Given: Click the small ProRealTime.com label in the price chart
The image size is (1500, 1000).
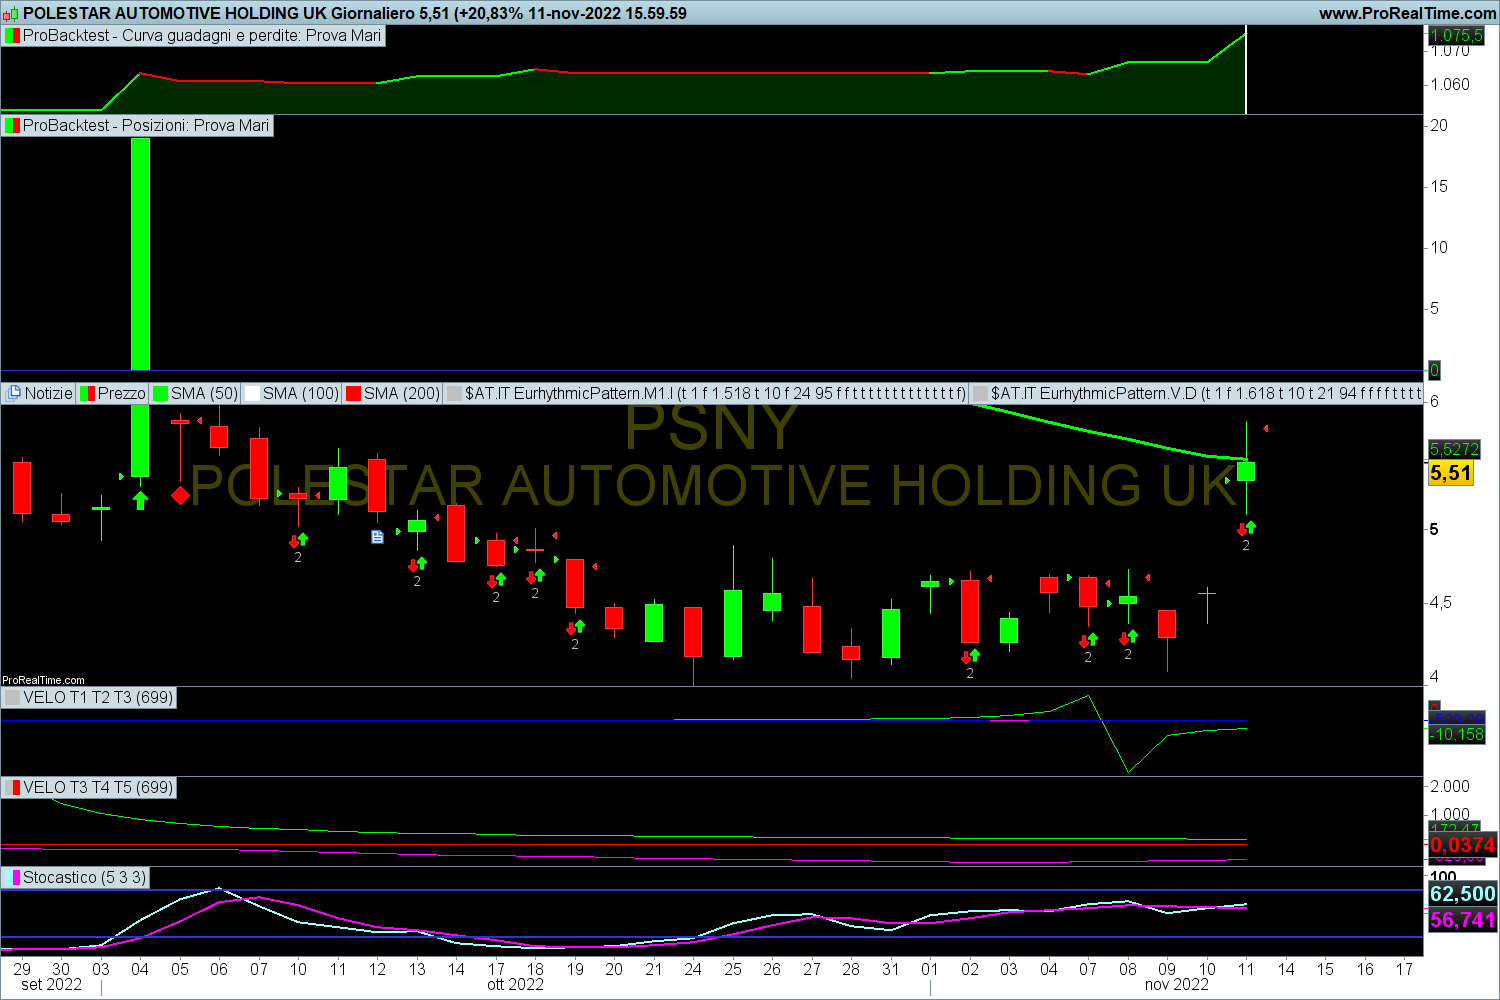Looking at the screenshot, I should coord(44,680).
